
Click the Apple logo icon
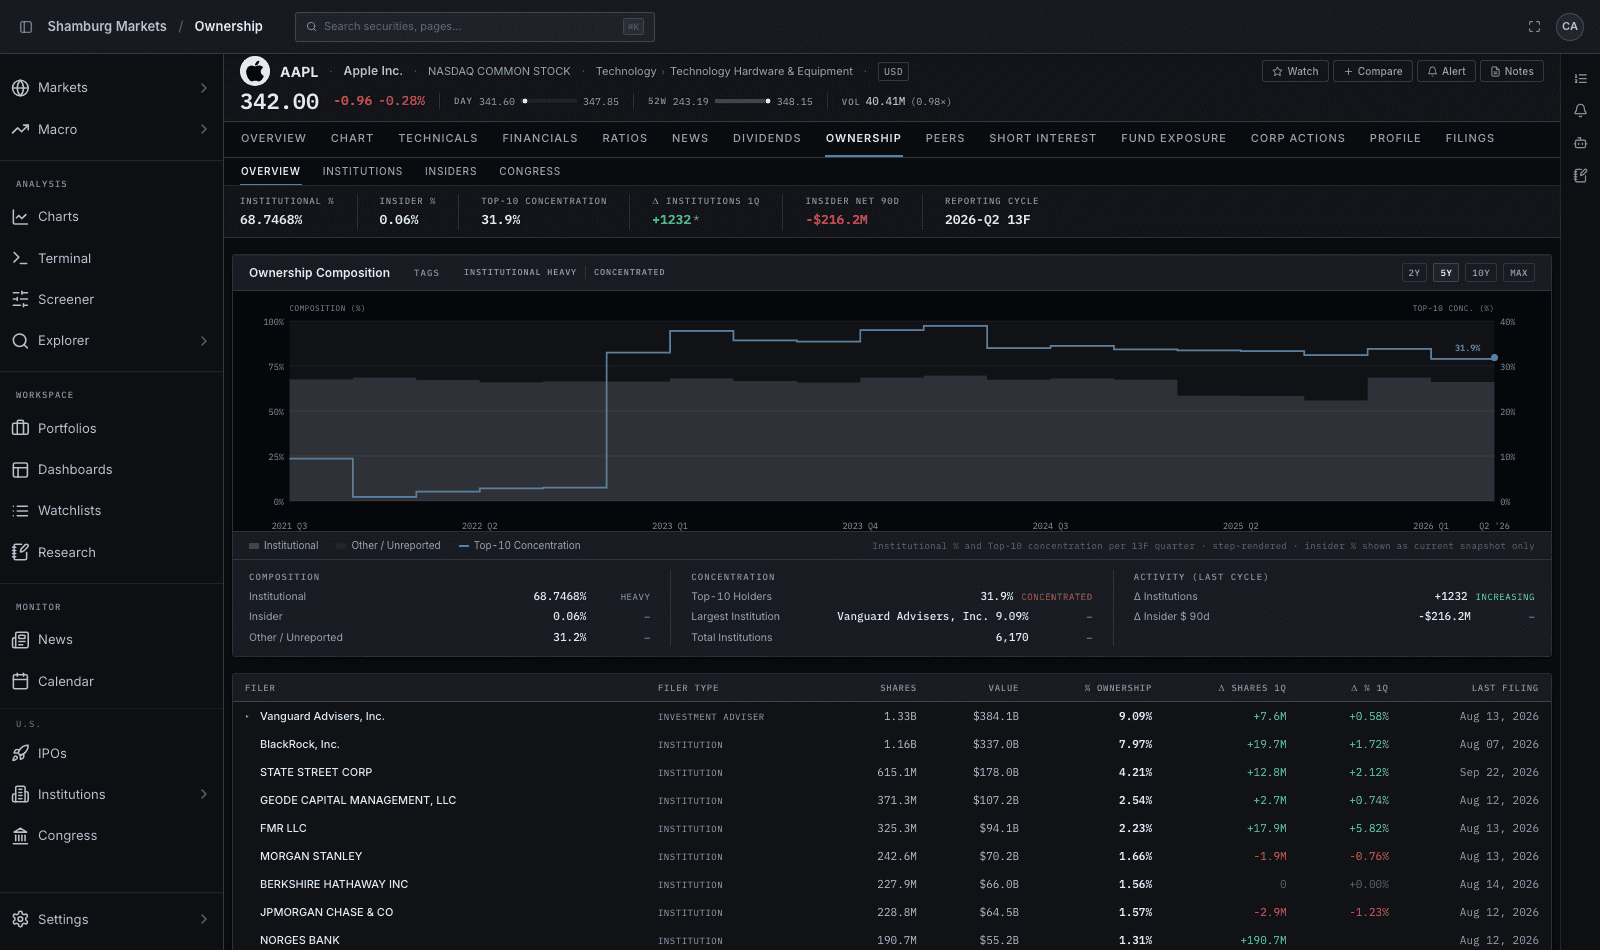pos(255,71)
